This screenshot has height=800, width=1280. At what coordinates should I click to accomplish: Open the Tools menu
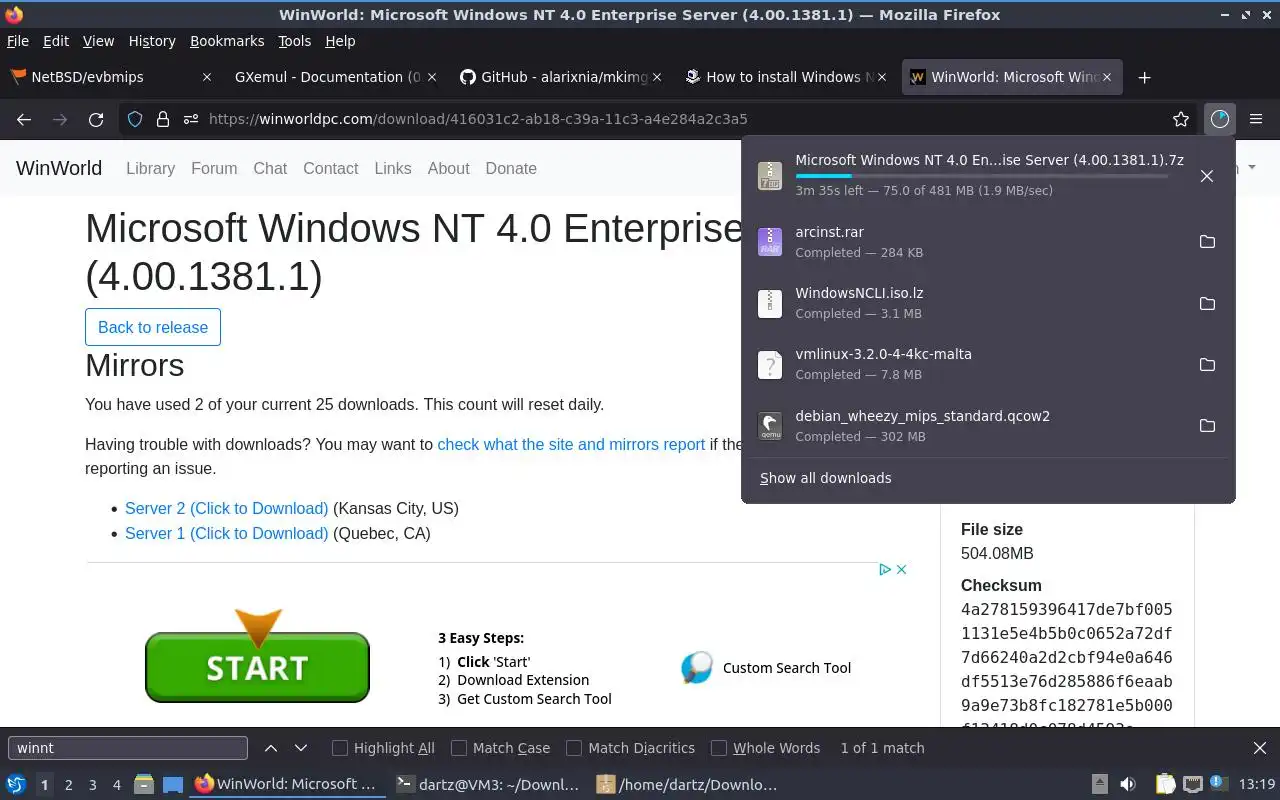tap(295, 41)
